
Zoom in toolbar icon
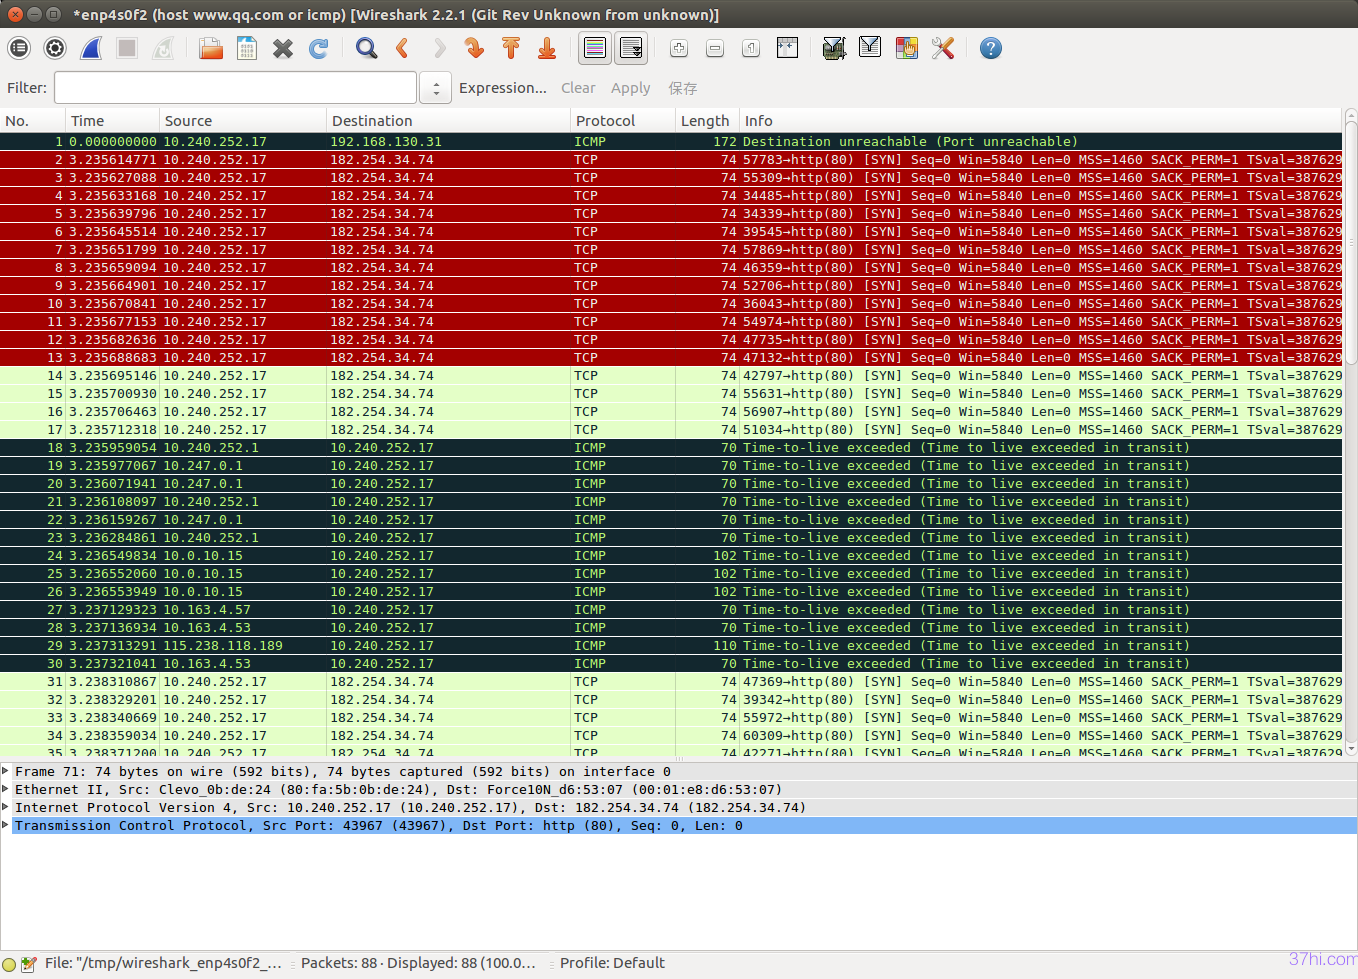tap(679, 48)
